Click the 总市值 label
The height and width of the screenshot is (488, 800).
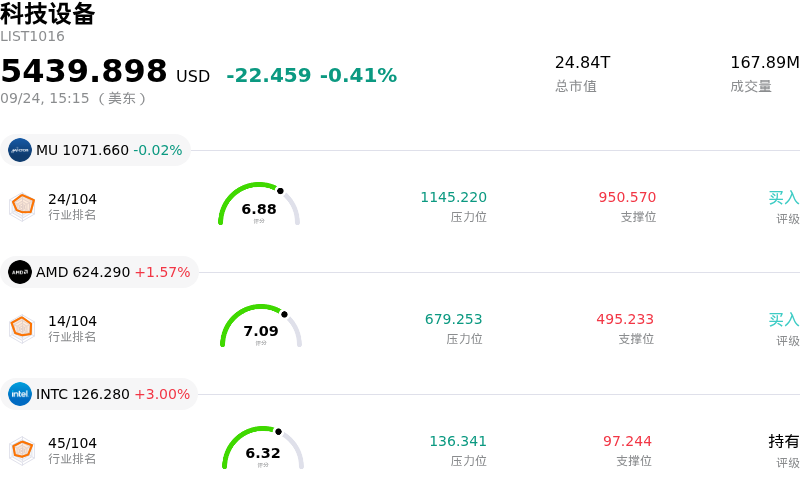point(576,86)
